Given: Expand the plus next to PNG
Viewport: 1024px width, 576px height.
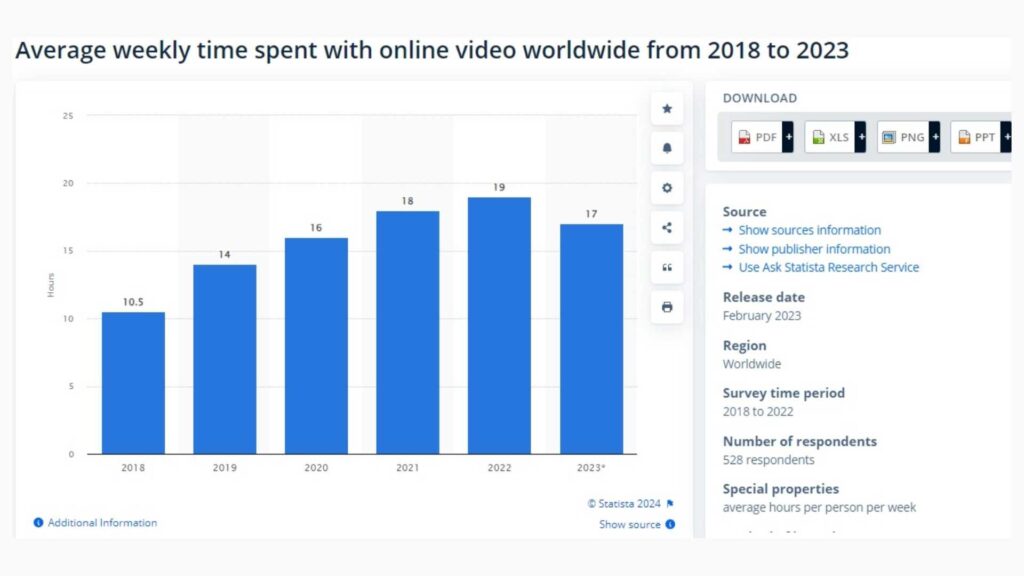Looking at the screenshot, I should (x=934, y=137).
